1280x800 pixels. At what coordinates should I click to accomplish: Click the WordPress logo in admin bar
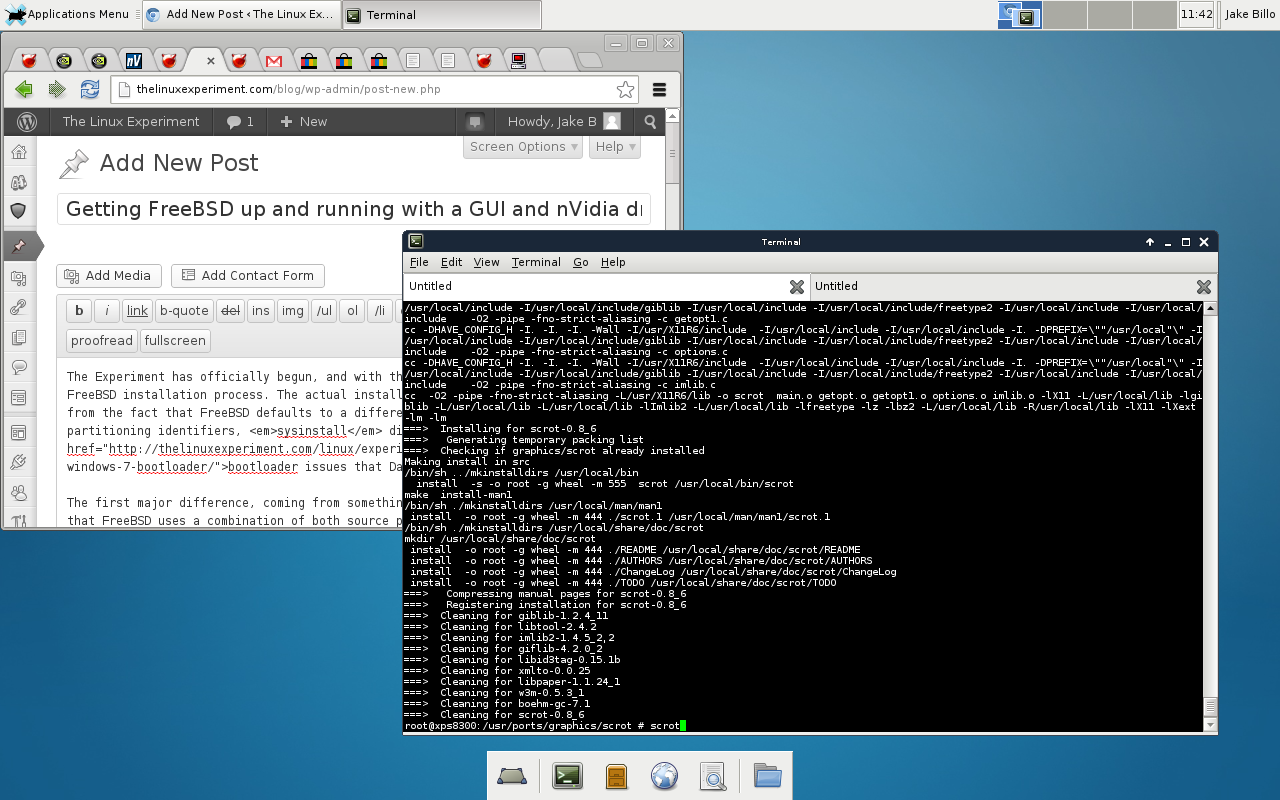tap(27, 122)
